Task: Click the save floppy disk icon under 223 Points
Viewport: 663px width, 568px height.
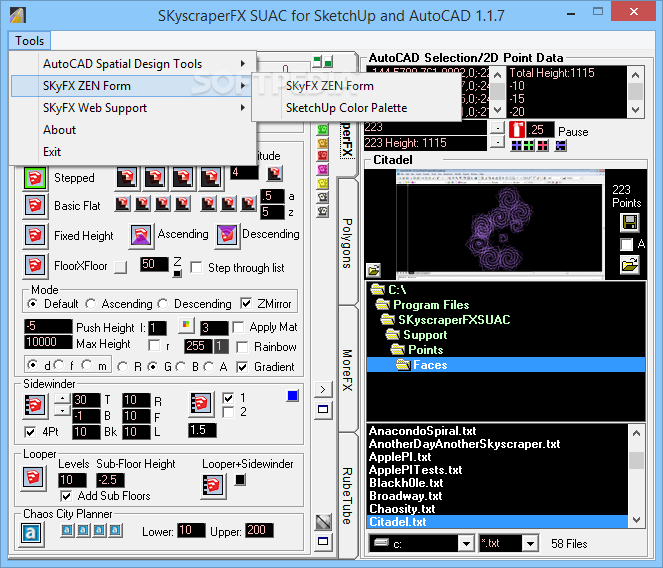Action: [x=630, y=222]
